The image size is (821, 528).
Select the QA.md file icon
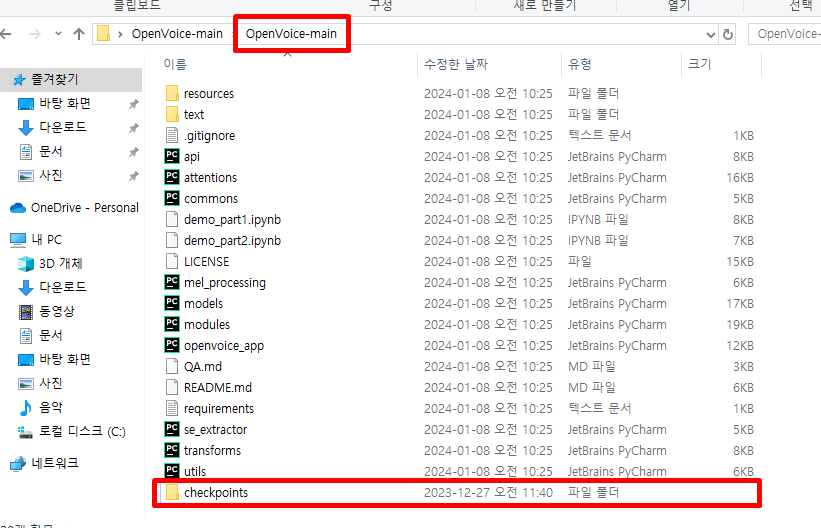tap(172, 366)
